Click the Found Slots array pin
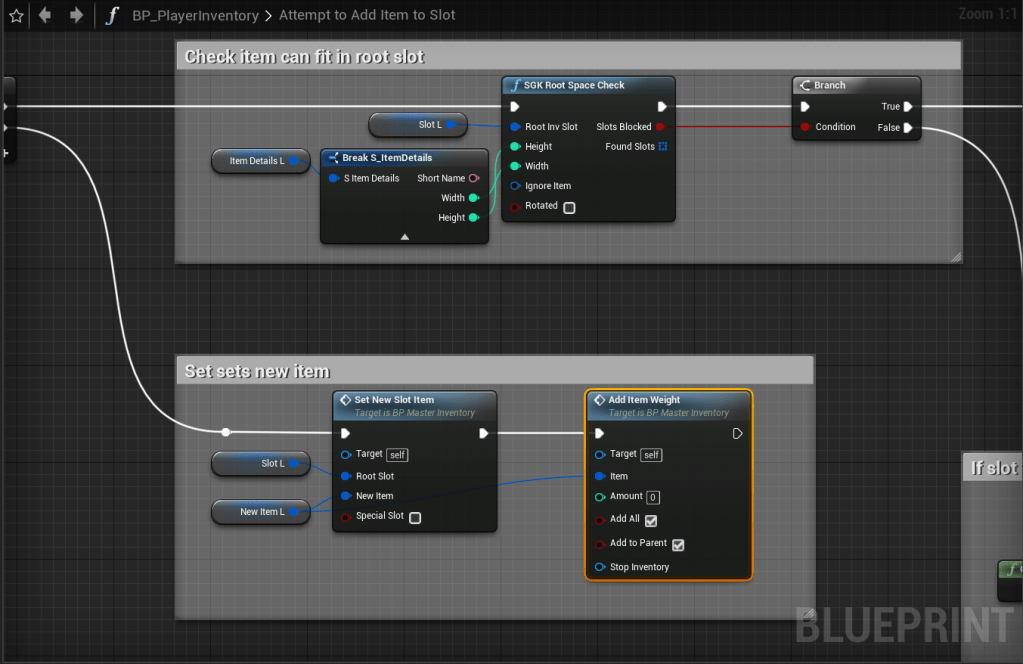Screen dimensions: 1023x664 662,146
